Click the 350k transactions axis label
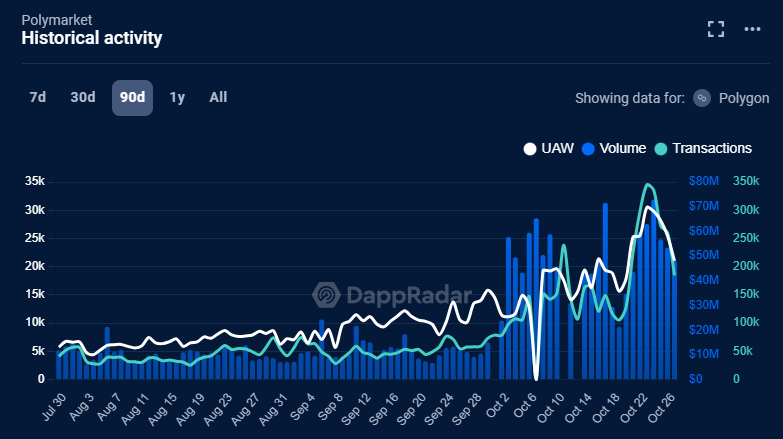 pyautogui.click(x=746, y=181)
